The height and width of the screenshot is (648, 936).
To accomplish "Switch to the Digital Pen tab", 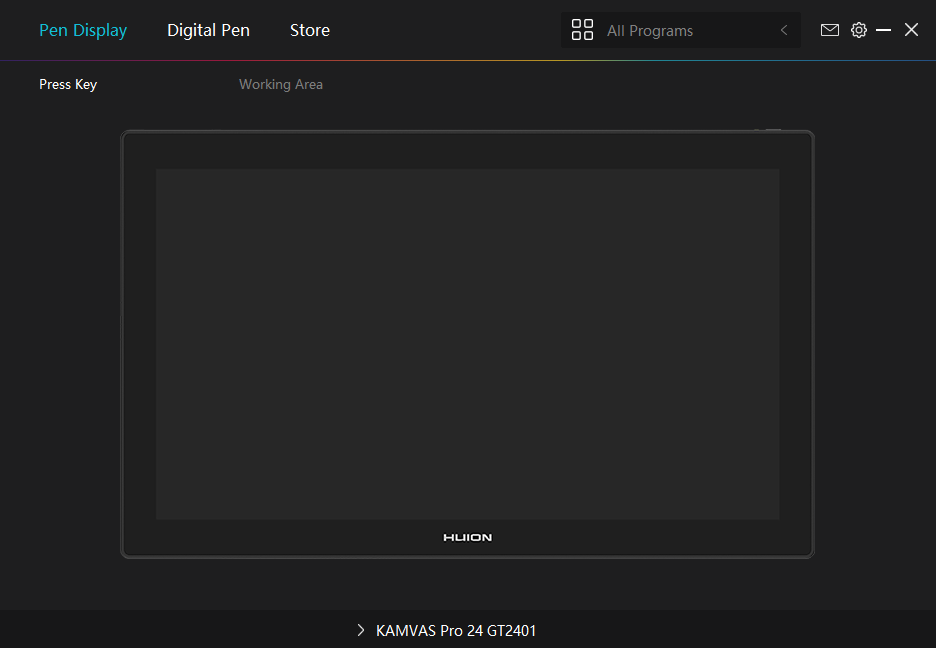I will point(208,30).
